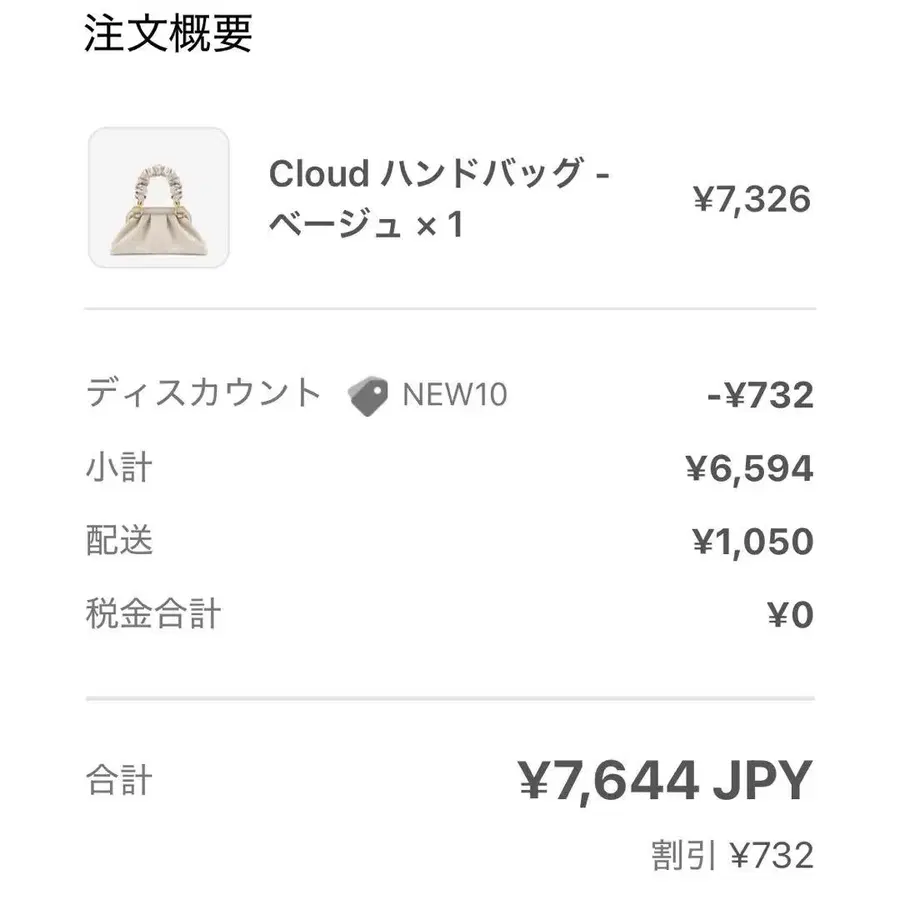
Task: Click the 割引 ¥732 savings text
Action: 732,856
